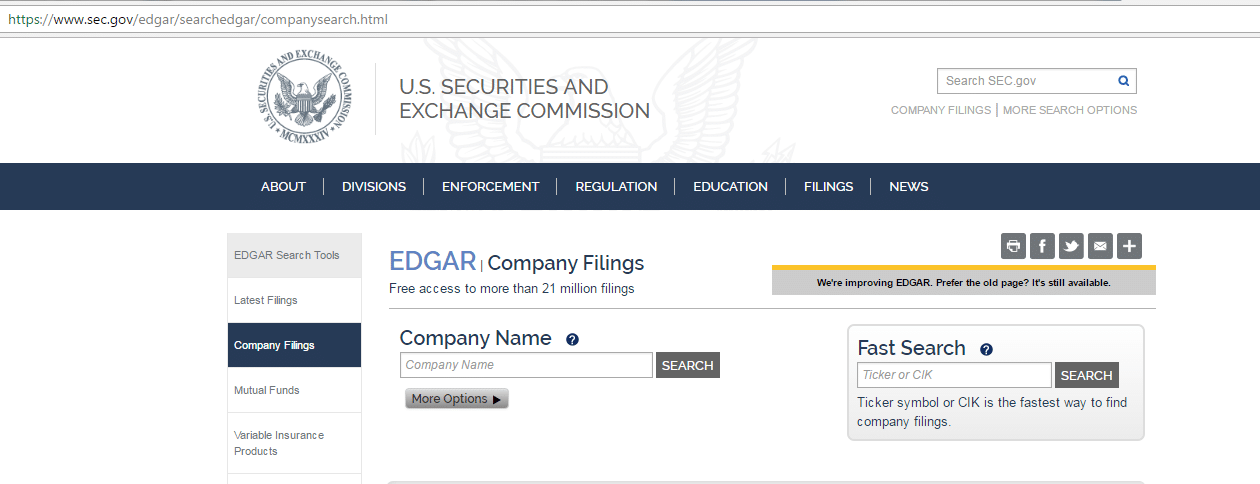Click SEARCH button in Fast Search box
Viewport: 1260px width, 484px height.
[1087, 375]
